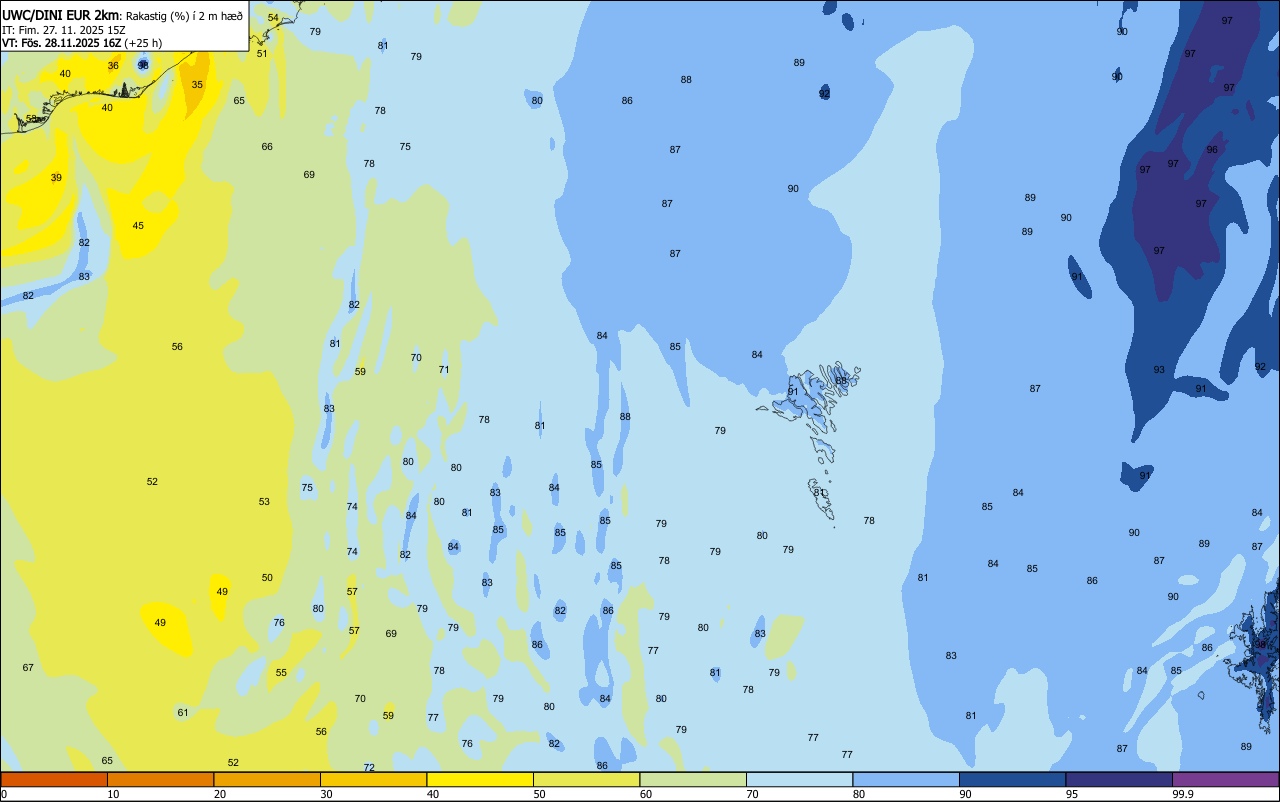1280x802 pixels.
Task: Select the 'Rakastig (%) í 2 m hæð' label
Action: click(x=184, y=17)
